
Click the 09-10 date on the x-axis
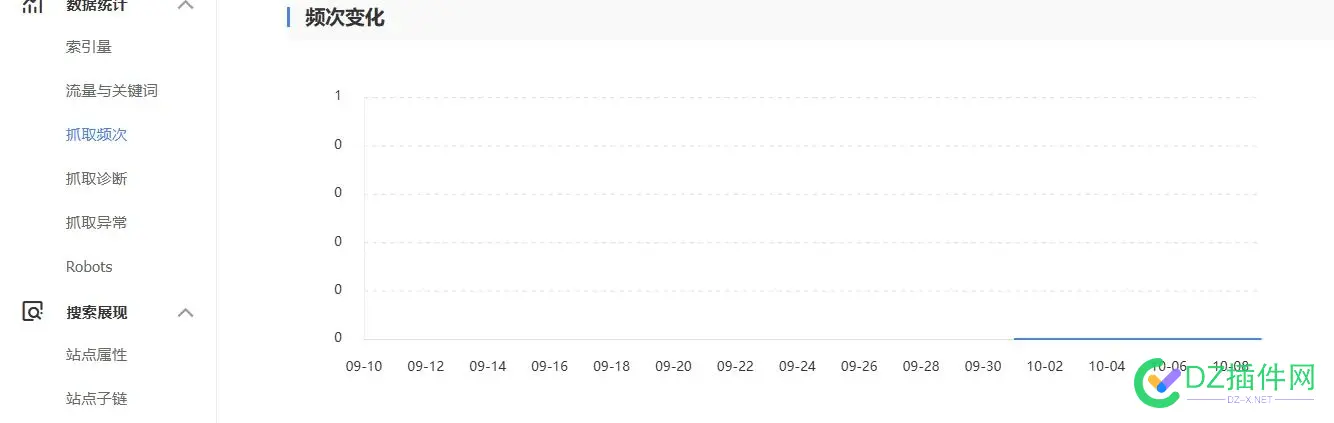tap(364, 366)
